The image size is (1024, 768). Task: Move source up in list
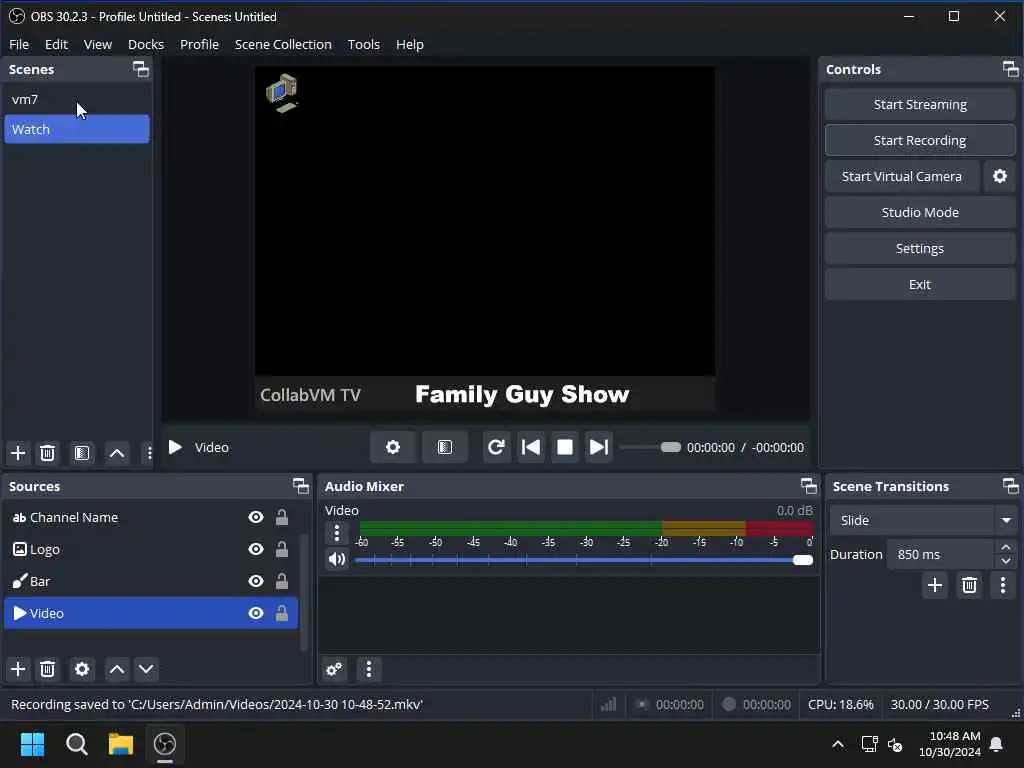[117, 669]
